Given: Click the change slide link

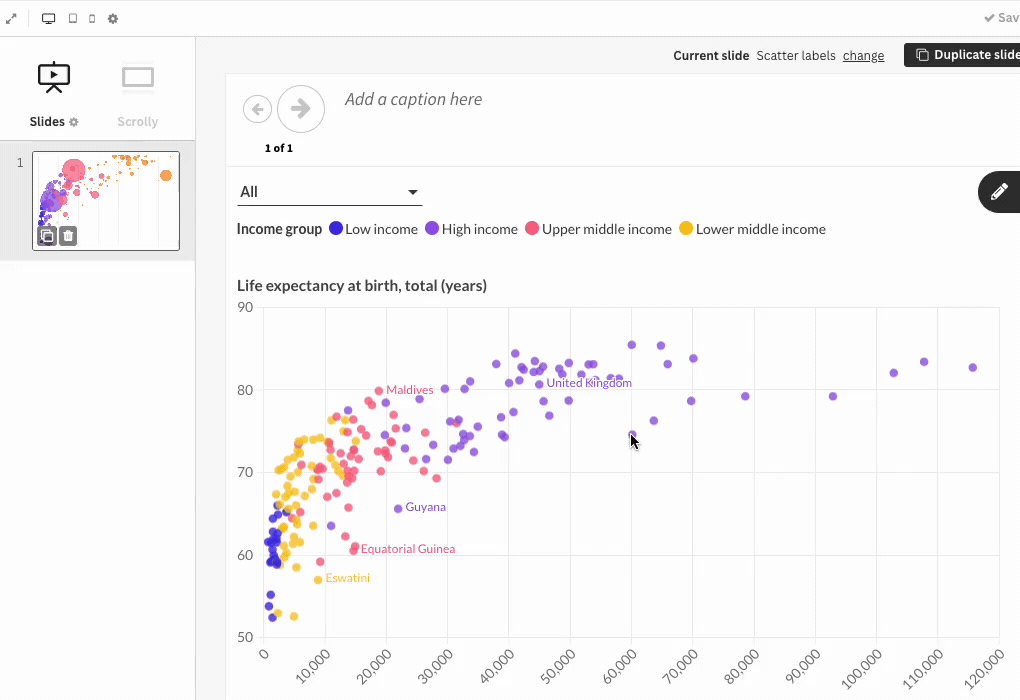Looking at the screenshot, I should tap(863, 55).
